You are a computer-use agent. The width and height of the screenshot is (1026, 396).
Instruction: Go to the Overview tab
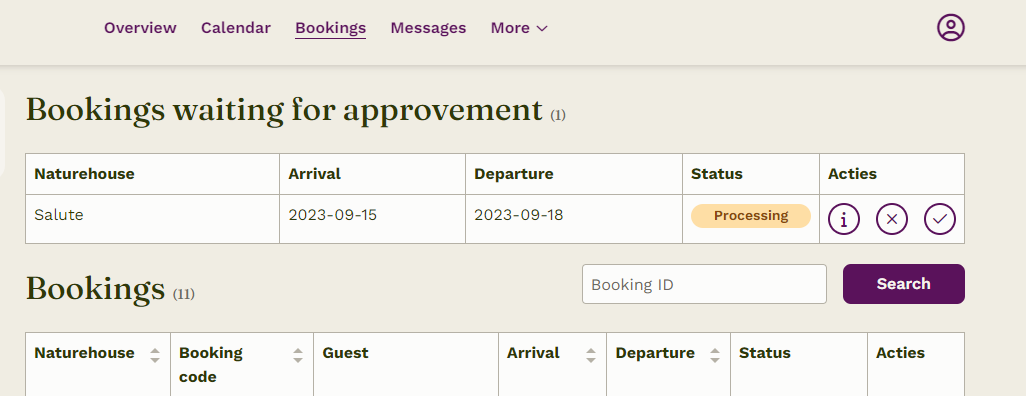(140, 28)
